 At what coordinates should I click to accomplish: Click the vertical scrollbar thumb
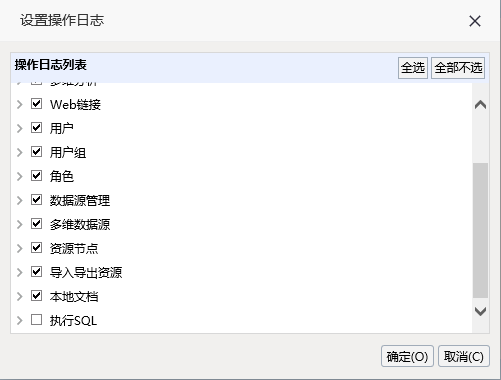click(x=480, y=230)
